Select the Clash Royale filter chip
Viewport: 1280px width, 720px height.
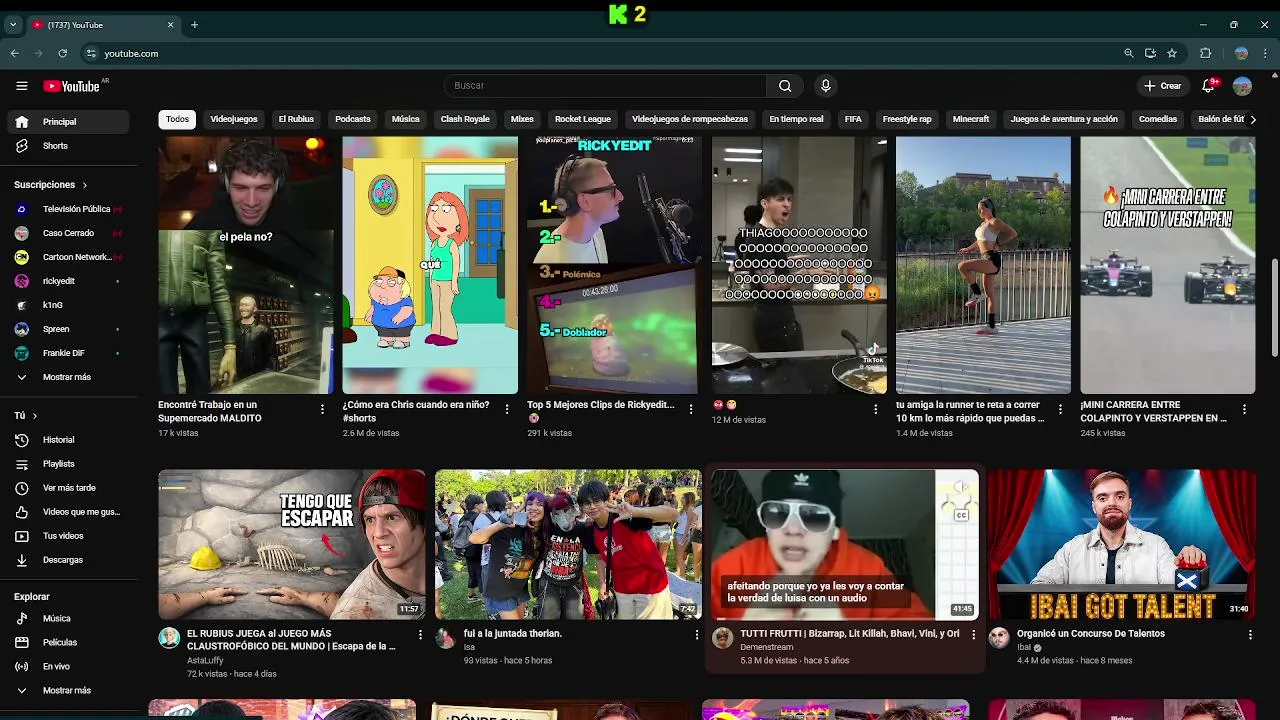tap(465, 119)
